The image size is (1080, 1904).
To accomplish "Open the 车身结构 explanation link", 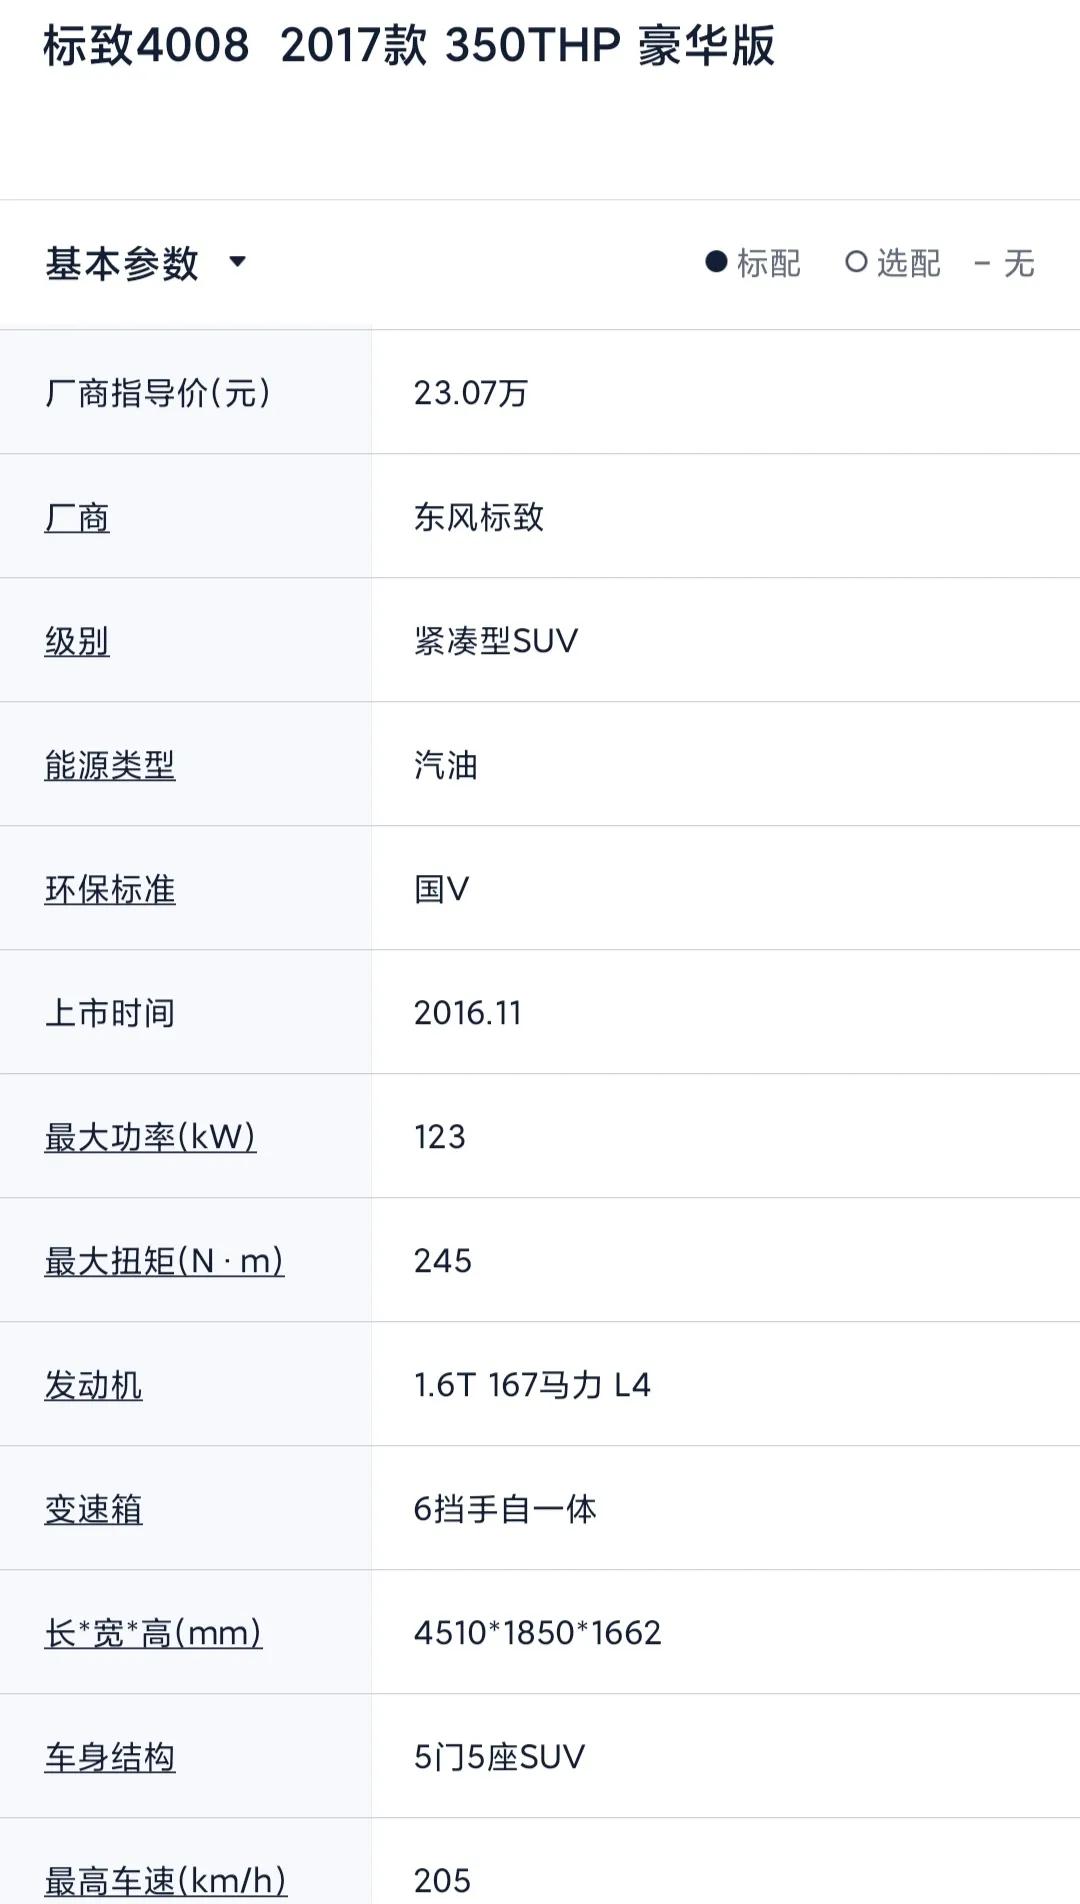I will click(x=108, y=1757).
